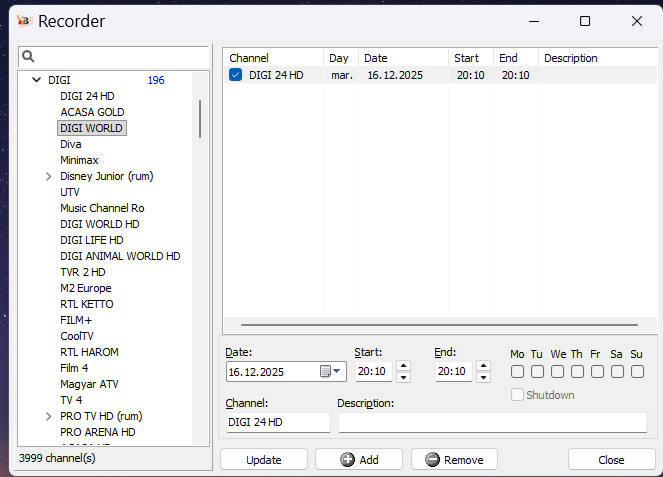This screenshot has width=663, height=477.
Task: Select DIGI ANIMAL WORLD HD channel
Action: pos(120,256)
